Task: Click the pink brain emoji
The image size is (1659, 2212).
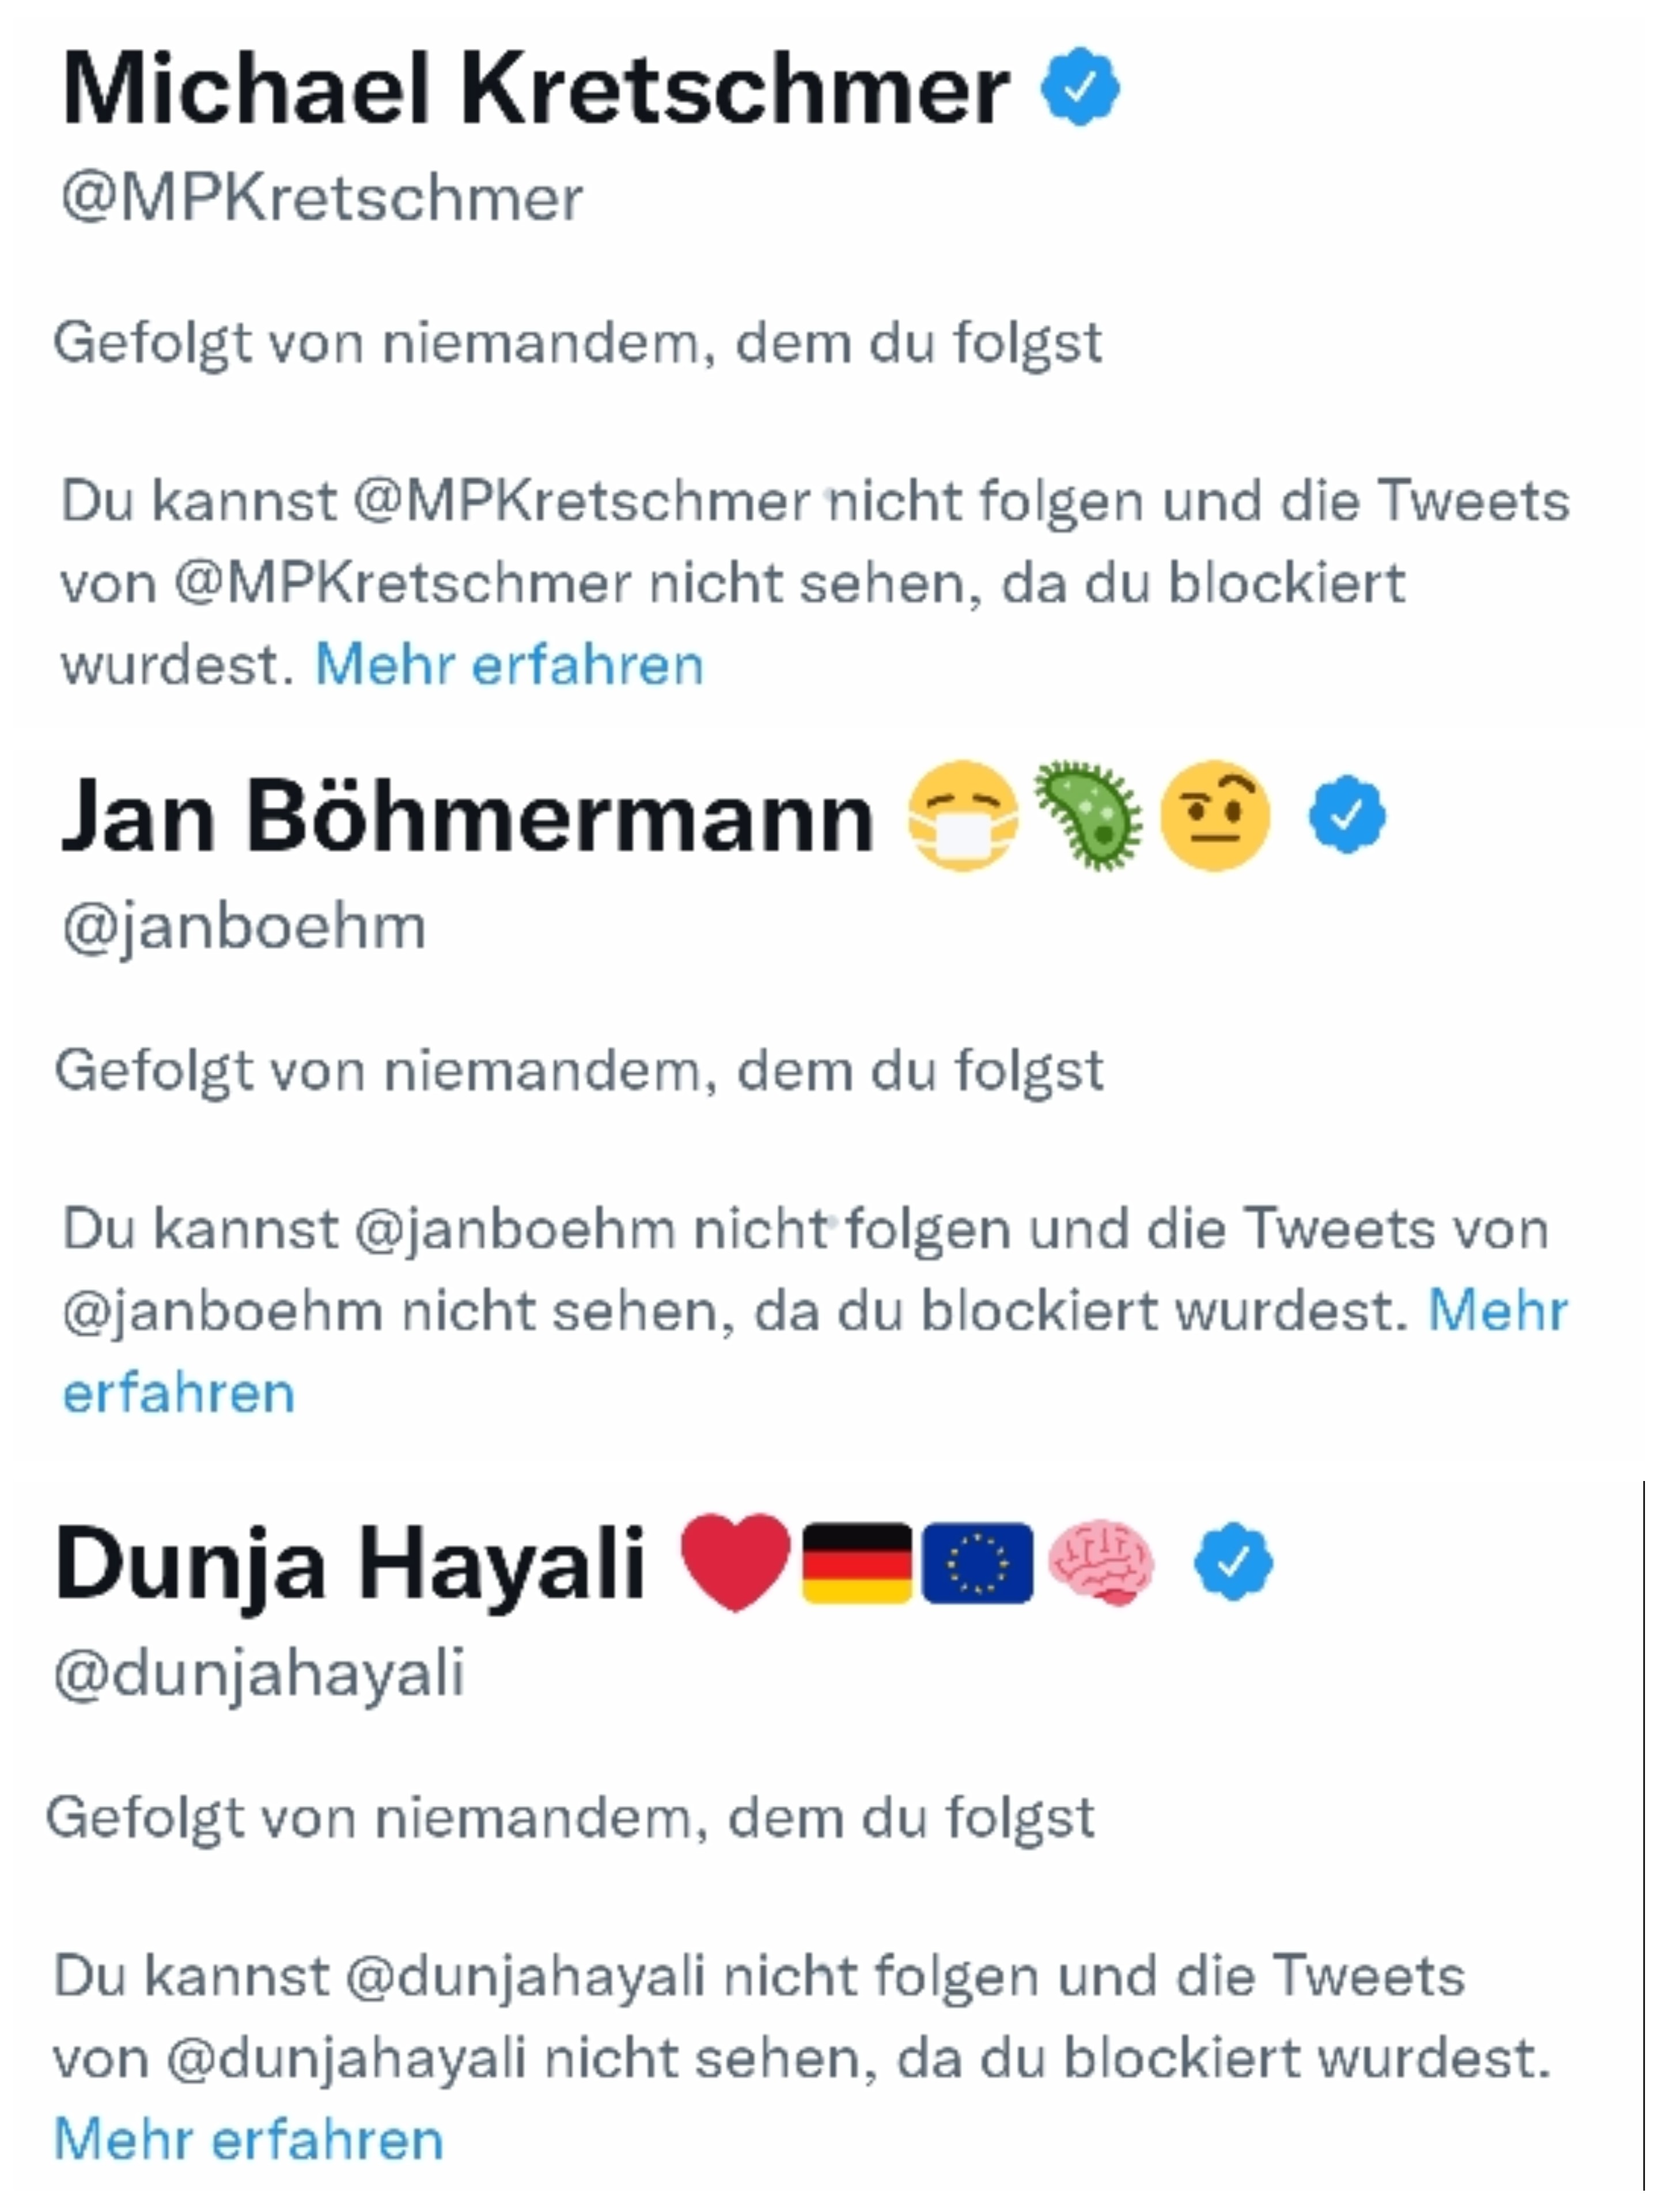Action: click(1101, 1562)
